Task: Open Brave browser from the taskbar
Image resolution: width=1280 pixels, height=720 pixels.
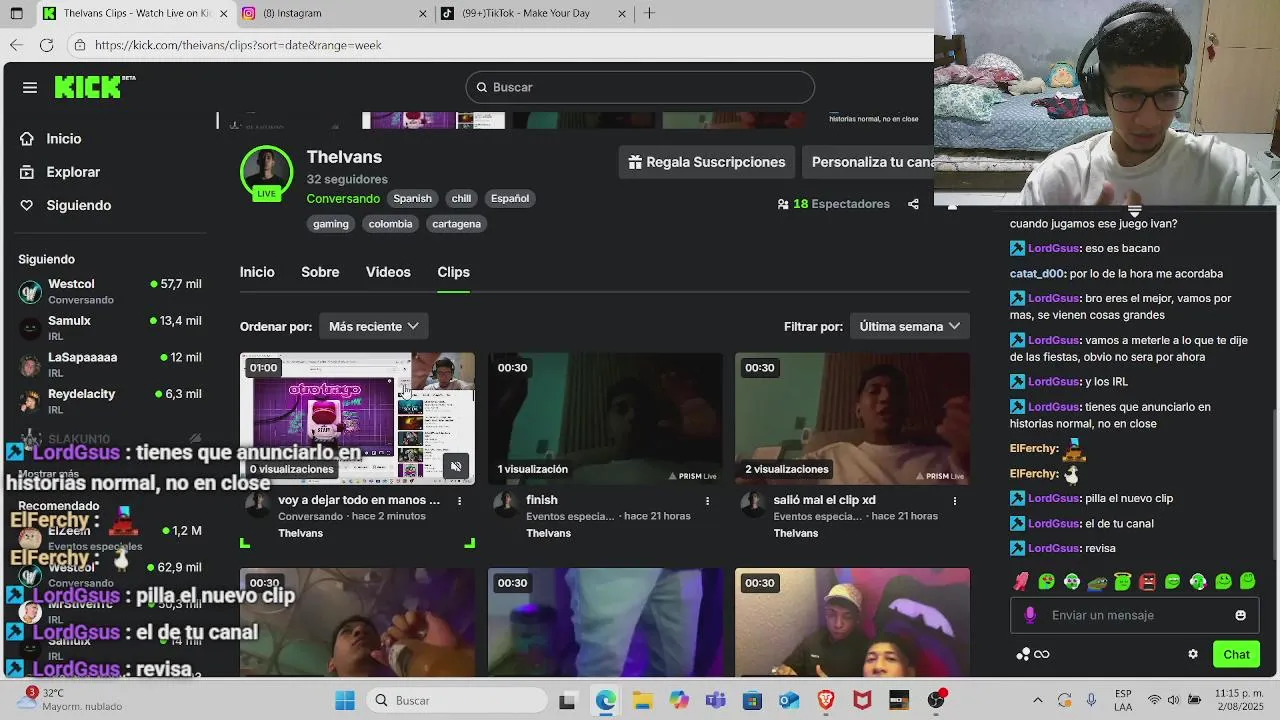Action: tap(826, 700)
